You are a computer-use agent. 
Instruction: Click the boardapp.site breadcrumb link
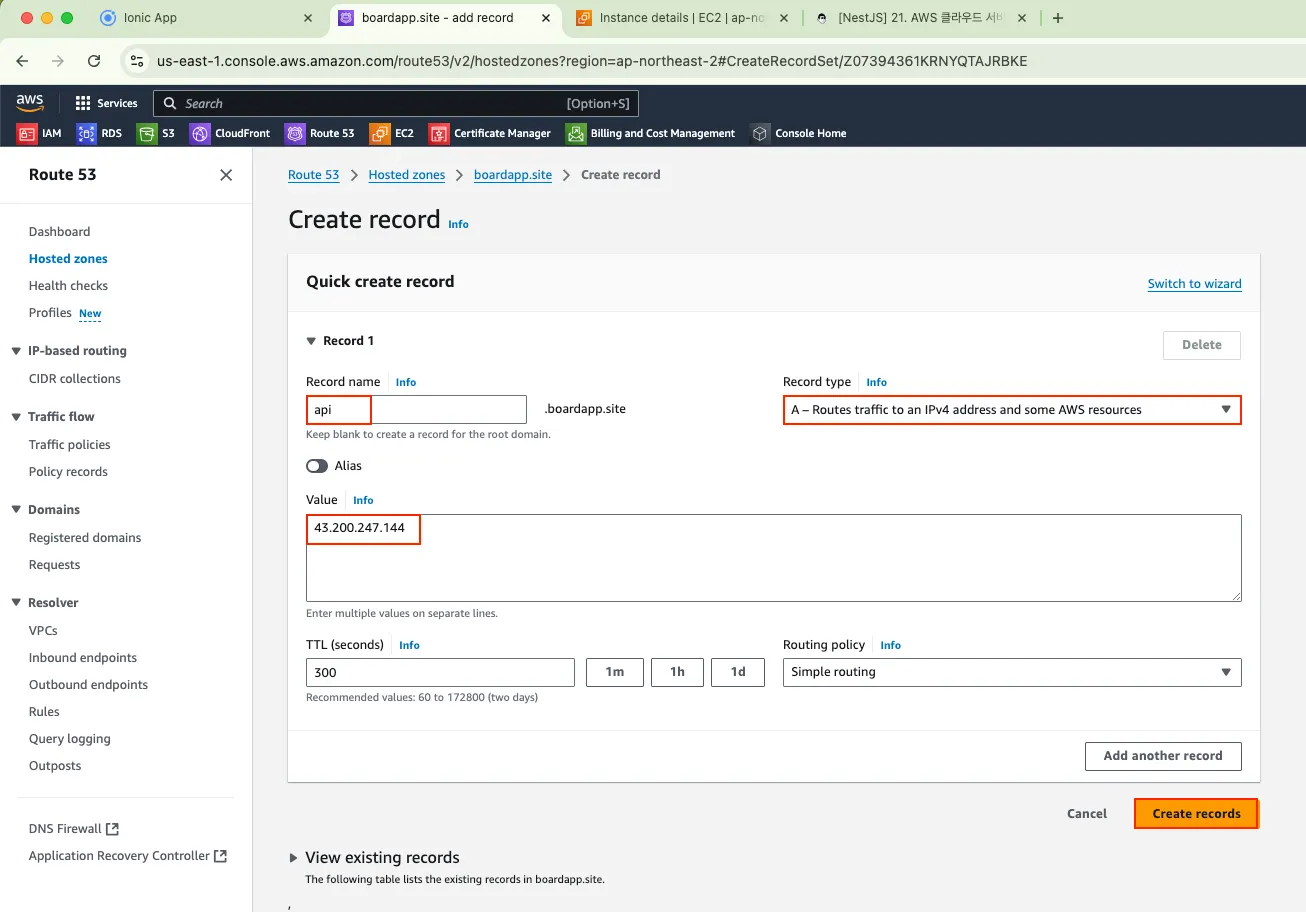[513, 175]
